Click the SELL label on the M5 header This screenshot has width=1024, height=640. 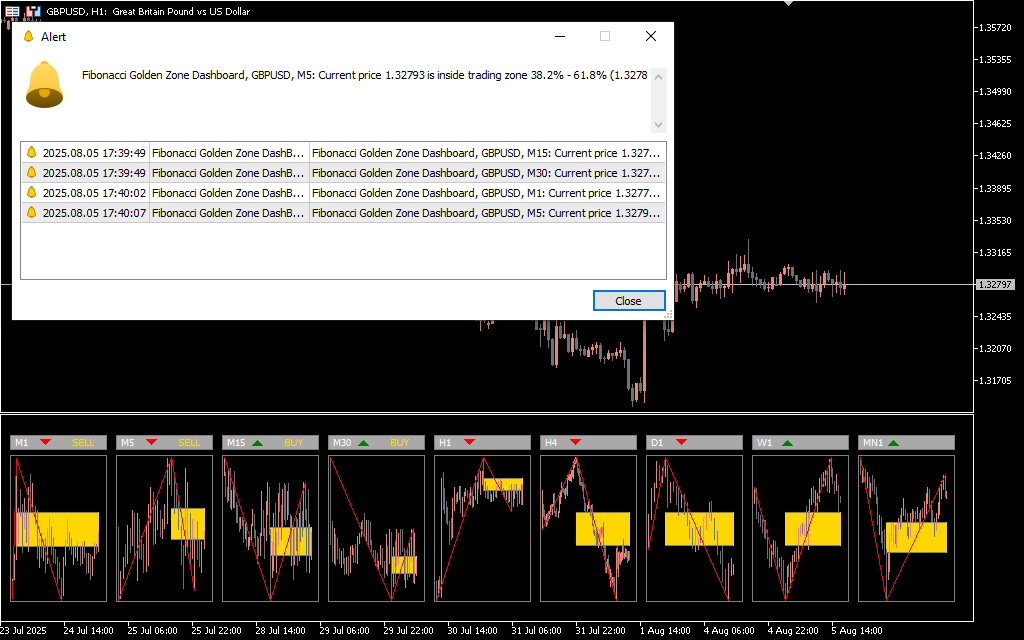[189, 442]
